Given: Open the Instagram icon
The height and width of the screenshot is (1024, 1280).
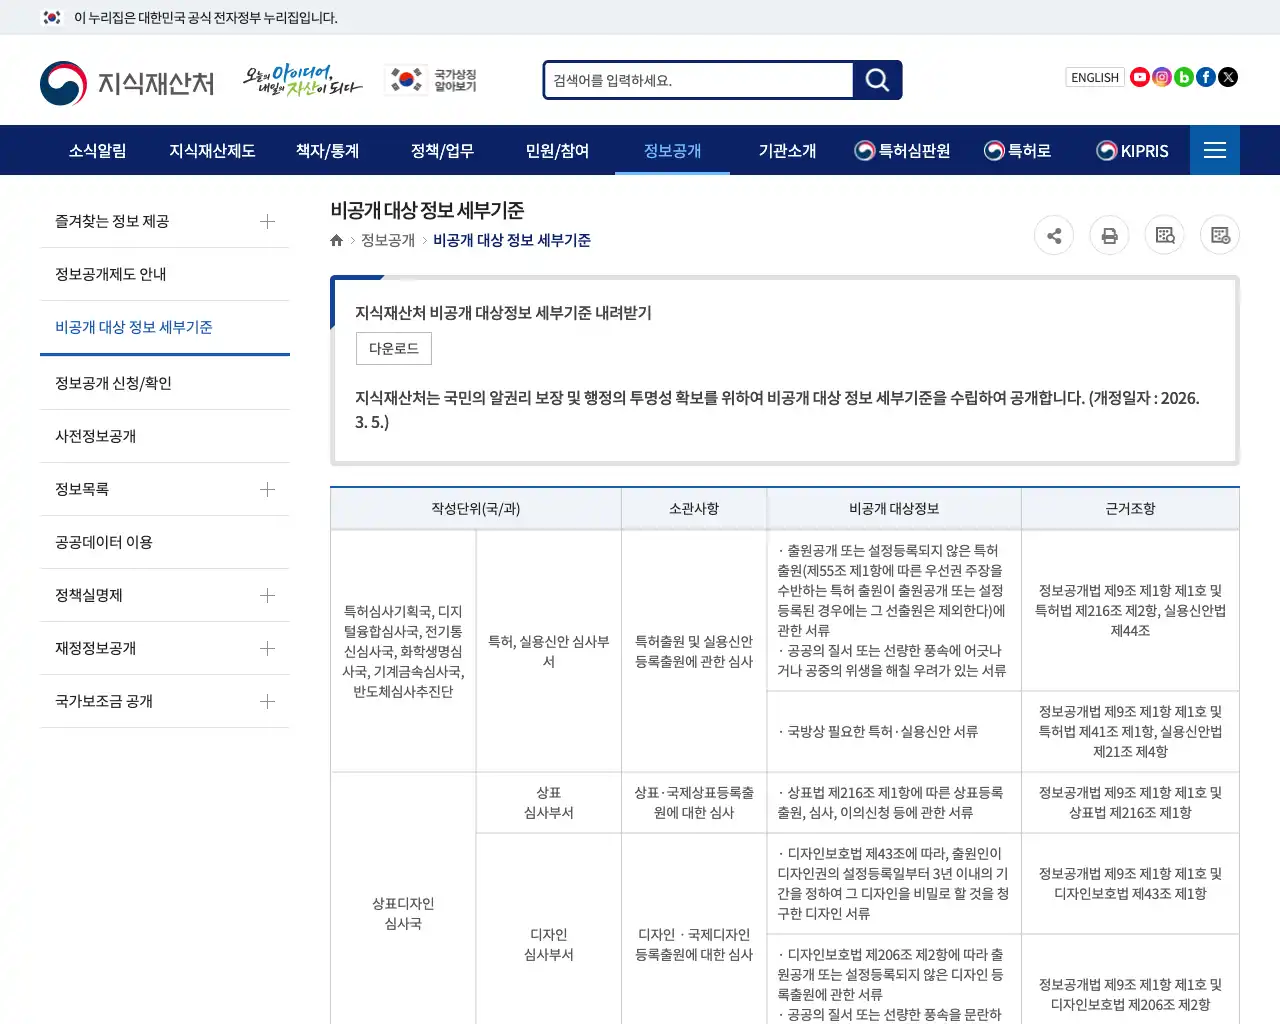Looking at the screenshot, I should pyautogui.click(x=1161, y=77).
